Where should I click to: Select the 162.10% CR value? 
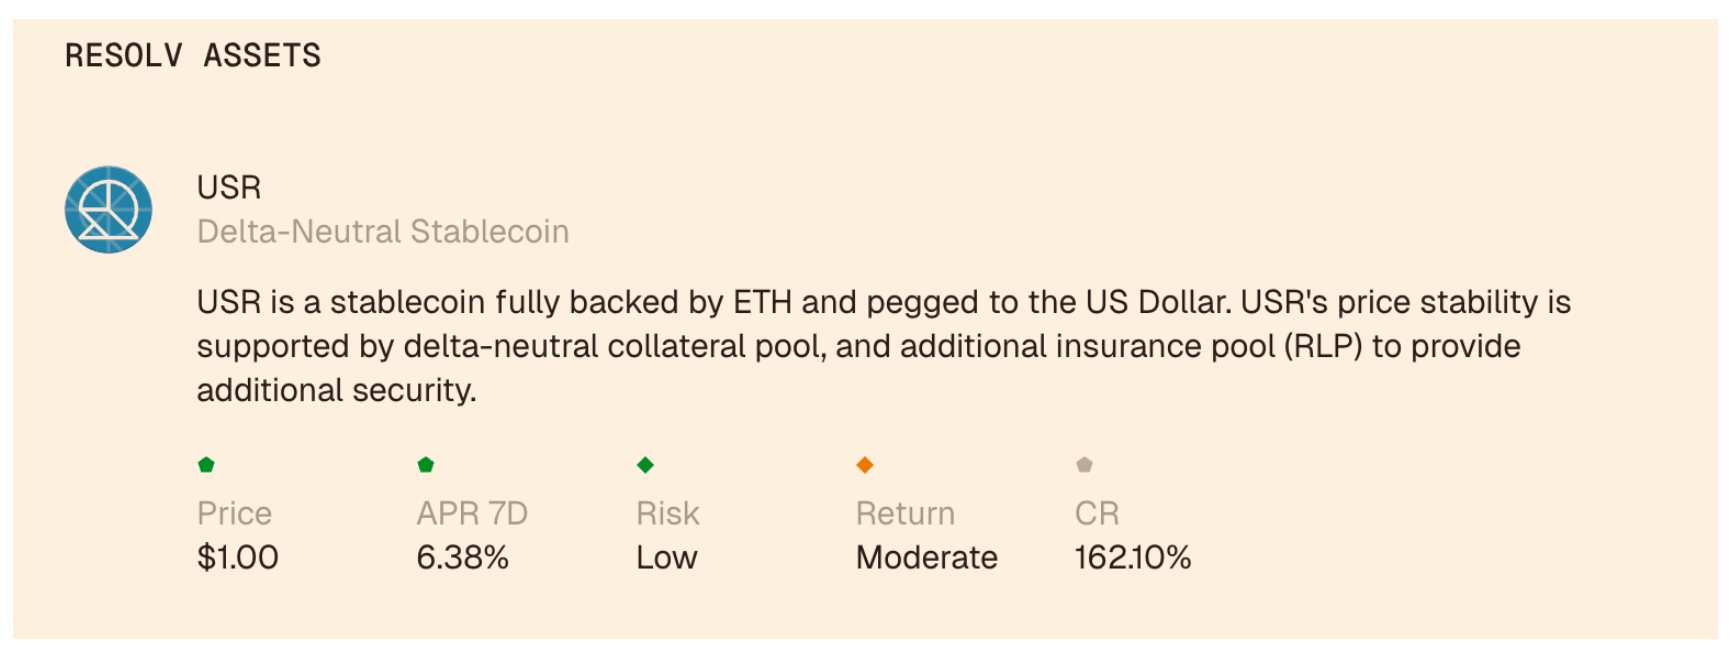[1133, 557]
